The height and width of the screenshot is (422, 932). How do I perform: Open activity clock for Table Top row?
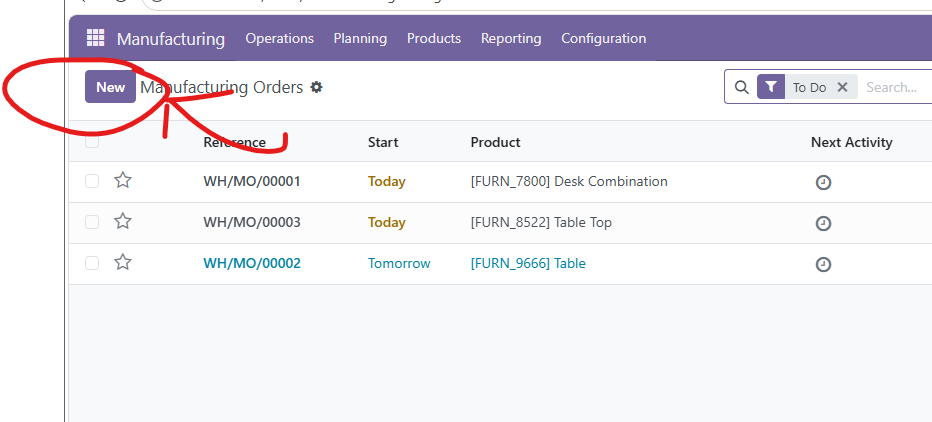coord(823,223)
